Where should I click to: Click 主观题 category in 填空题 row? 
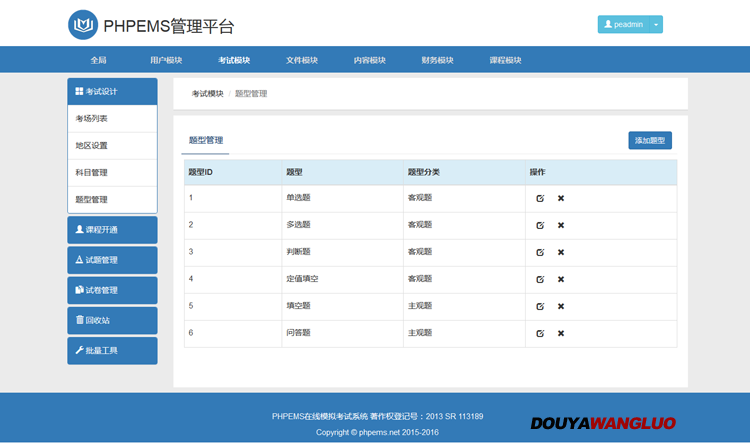pyautogui.click(x=420, y=306)
